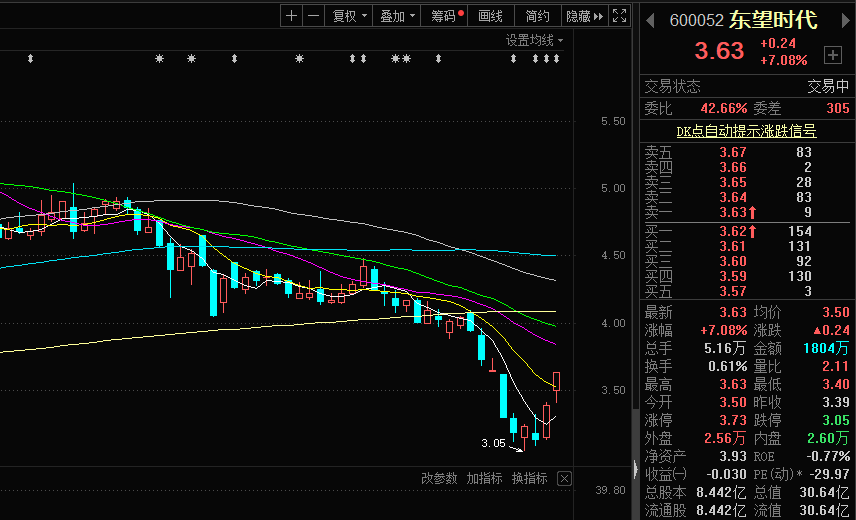Collapse side panel using the splitter arrow

pyautogui.click(x=635, y=467)
